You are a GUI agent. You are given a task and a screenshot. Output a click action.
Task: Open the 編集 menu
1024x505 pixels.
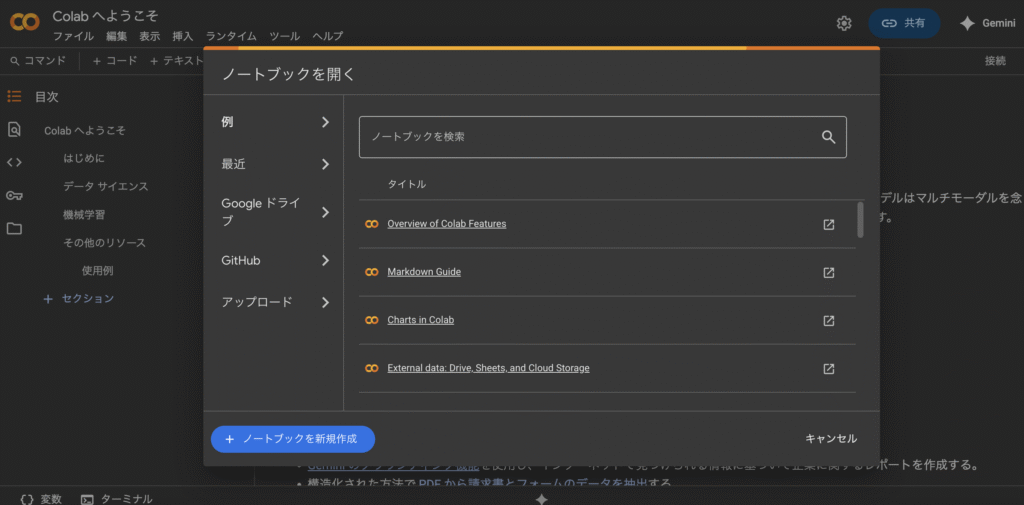(117, 37)
